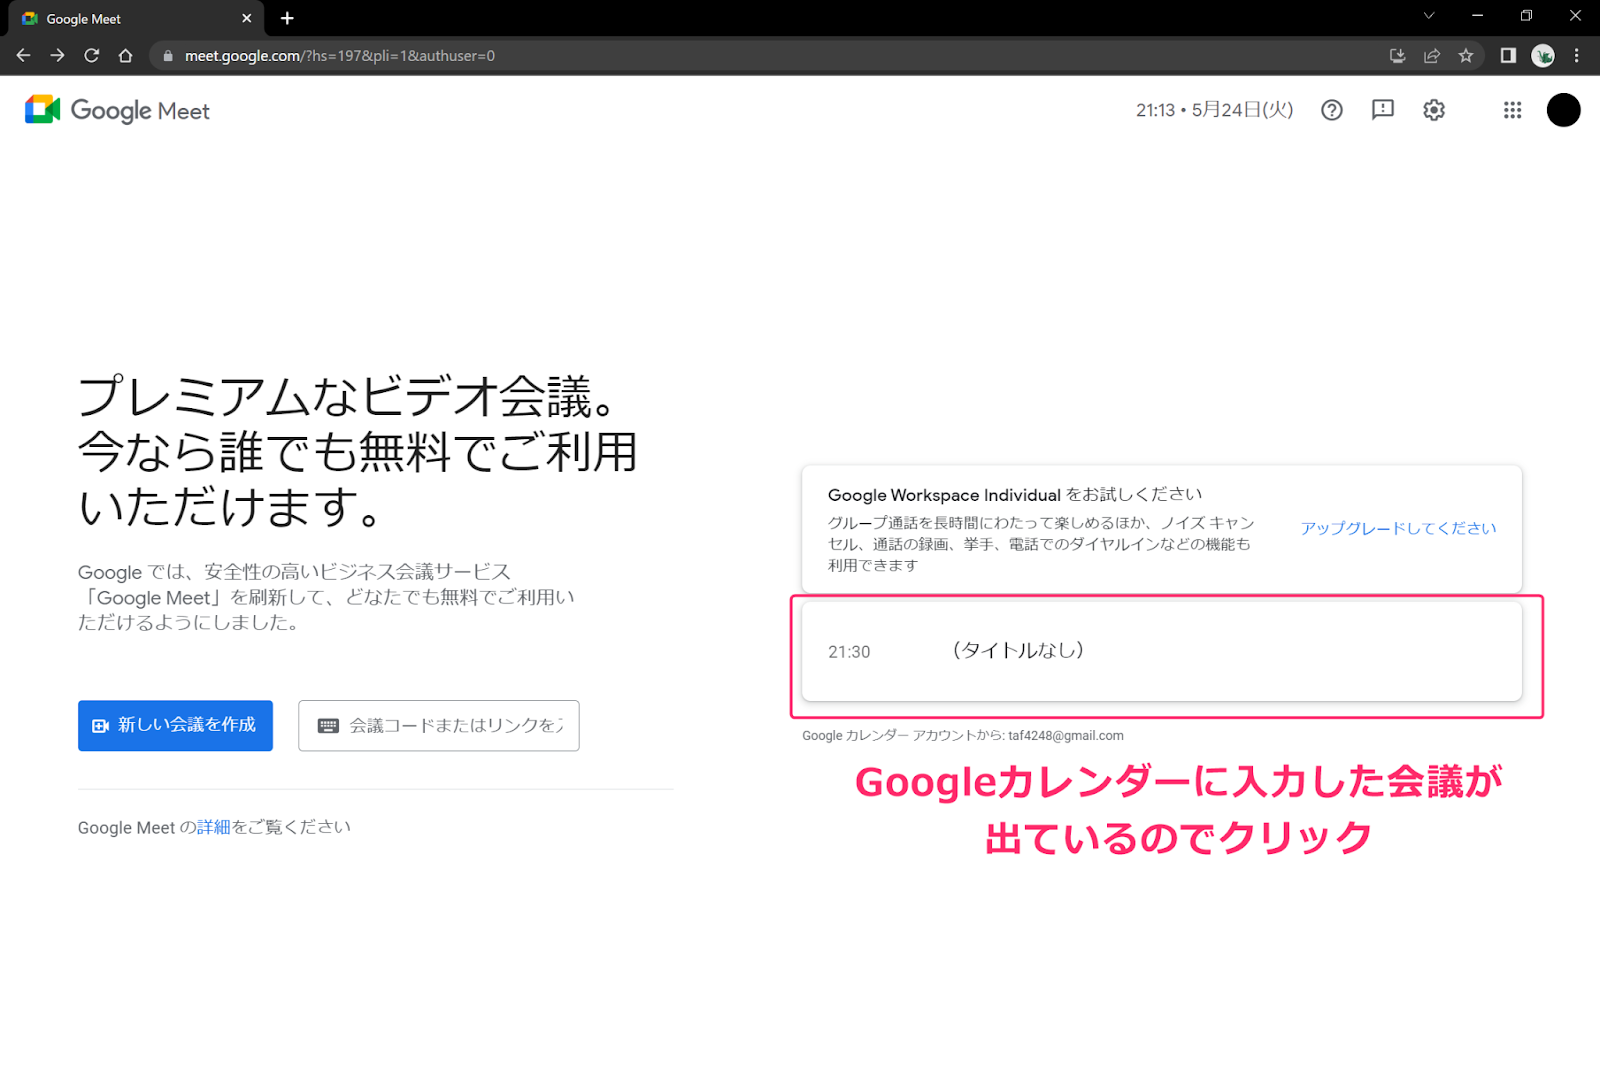The width and height of the screenshot is (1600, 1066).
Task: Open the 詳細 link
Action: [214, 828]
